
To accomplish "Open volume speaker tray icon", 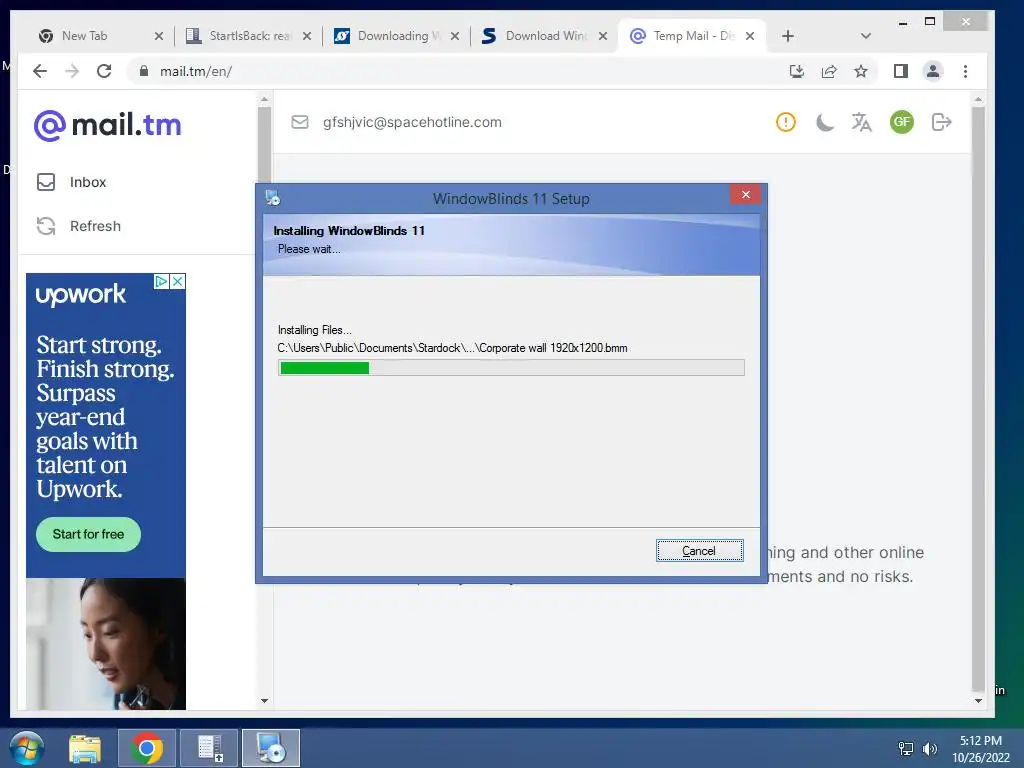I will point(929,748).
